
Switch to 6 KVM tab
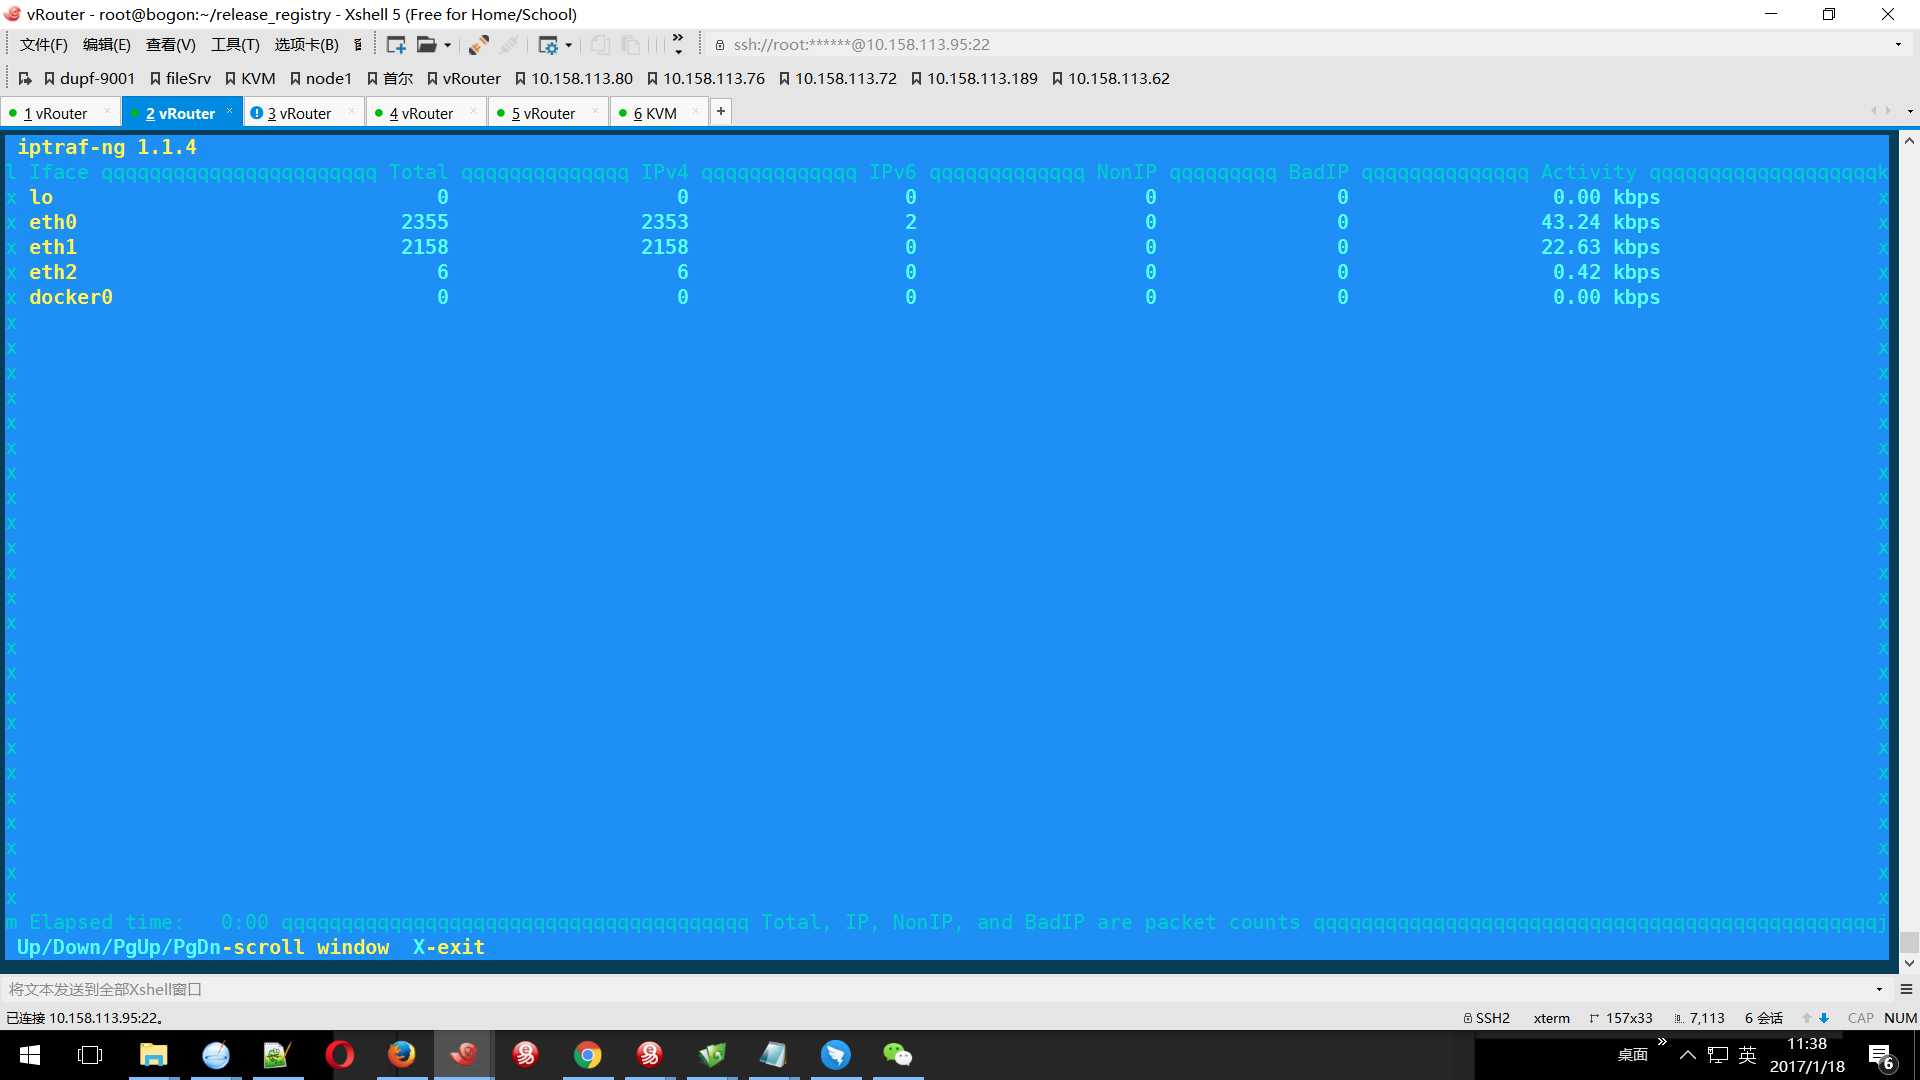(657, 112)
